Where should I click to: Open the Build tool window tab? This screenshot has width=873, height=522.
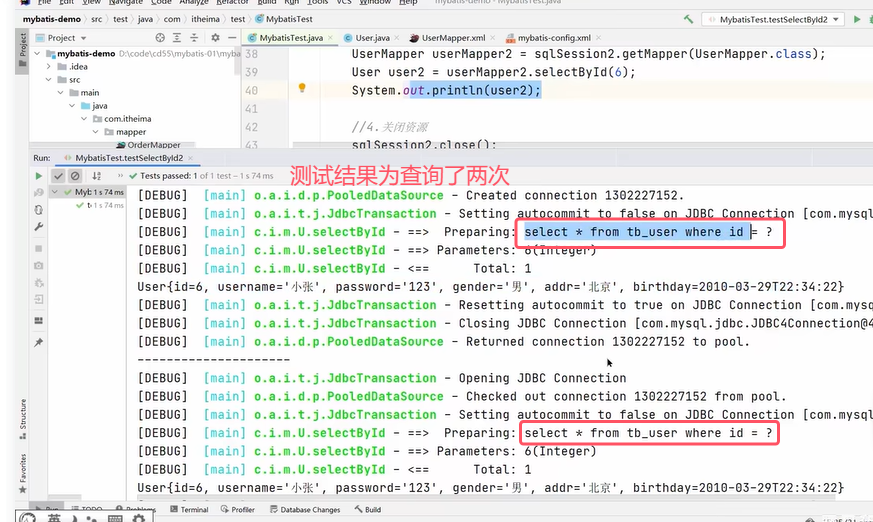click(x=367, y=509)
